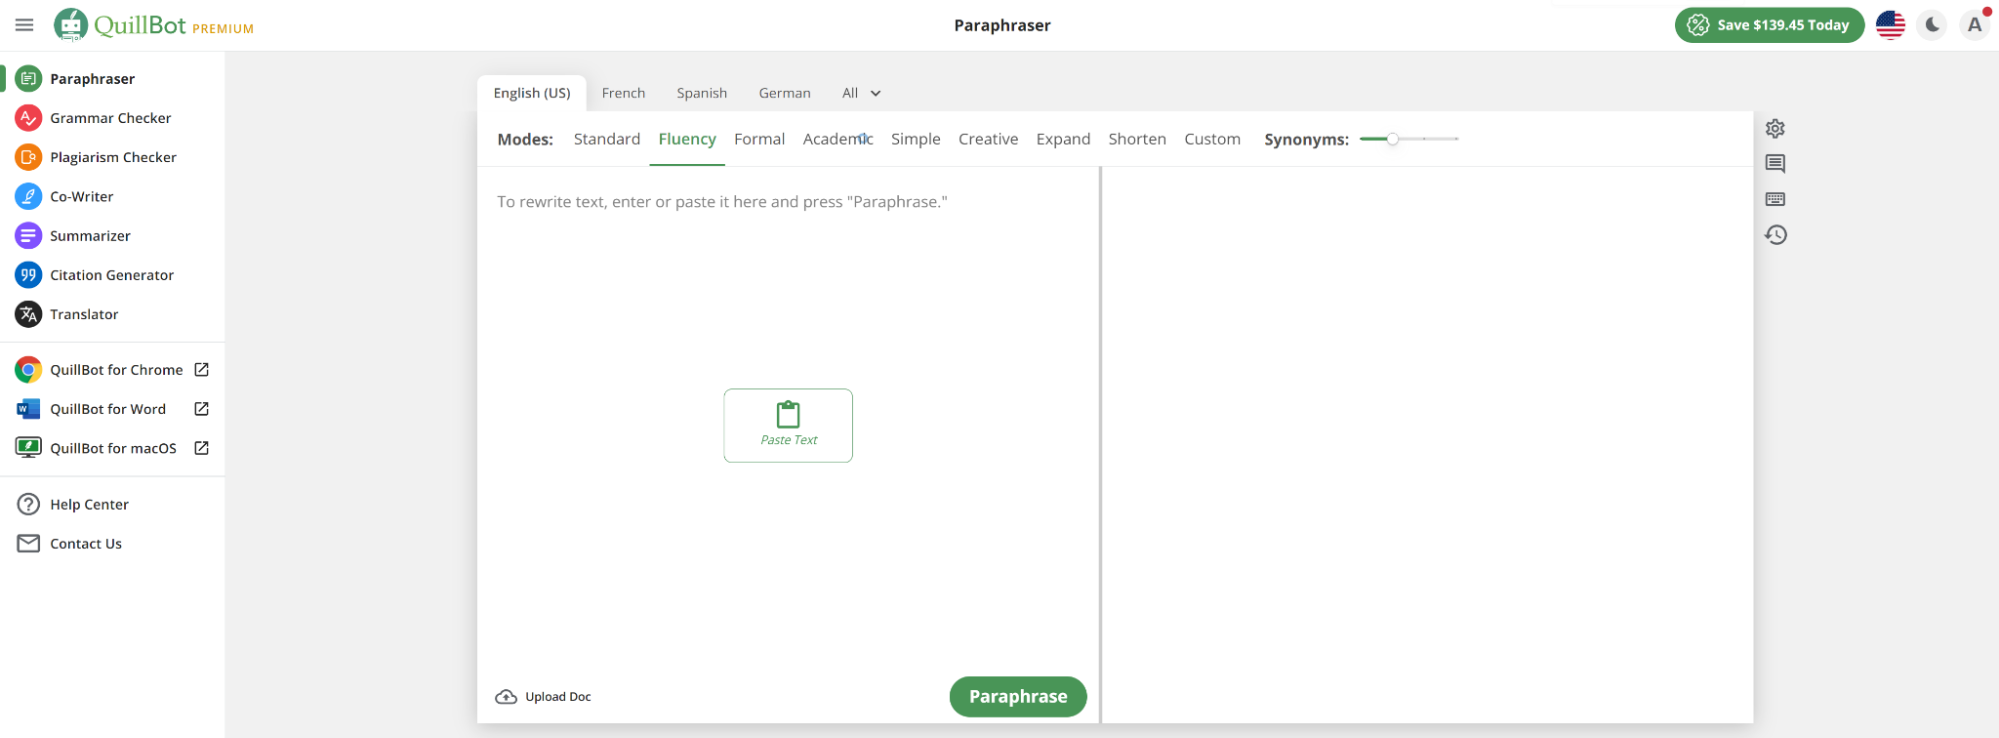Adjust the Synonyms slider handle
The width and height of the screenshot is (1999, 738).
(x=1392, y=139)
